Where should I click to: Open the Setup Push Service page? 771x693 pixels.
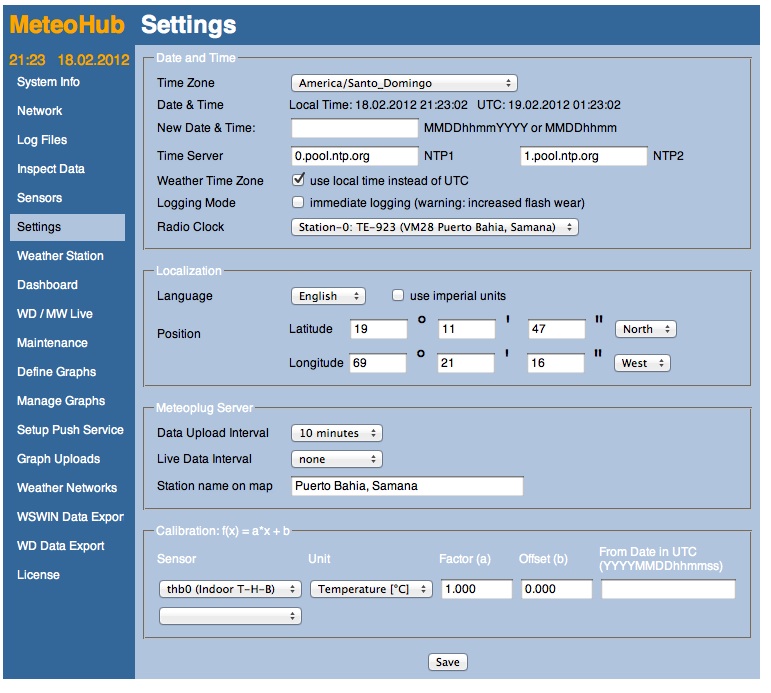click(x=70, y=430)
